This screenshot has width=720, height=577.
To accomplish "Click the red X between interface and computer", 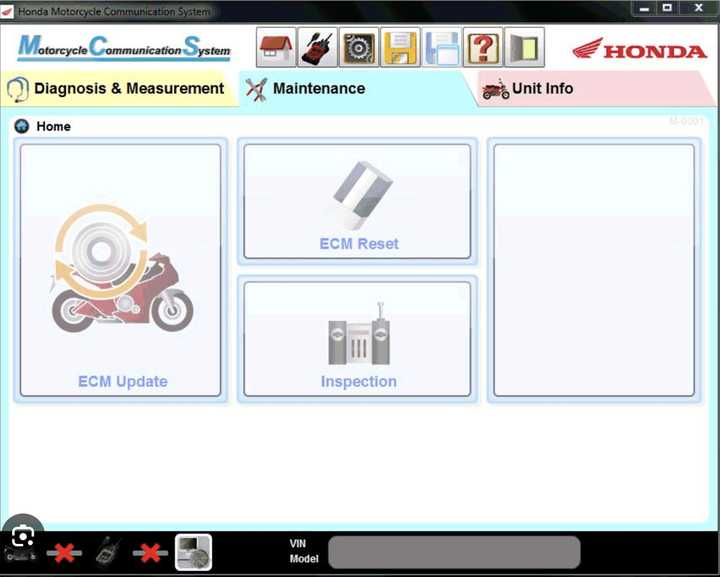I will coord(150,553).
